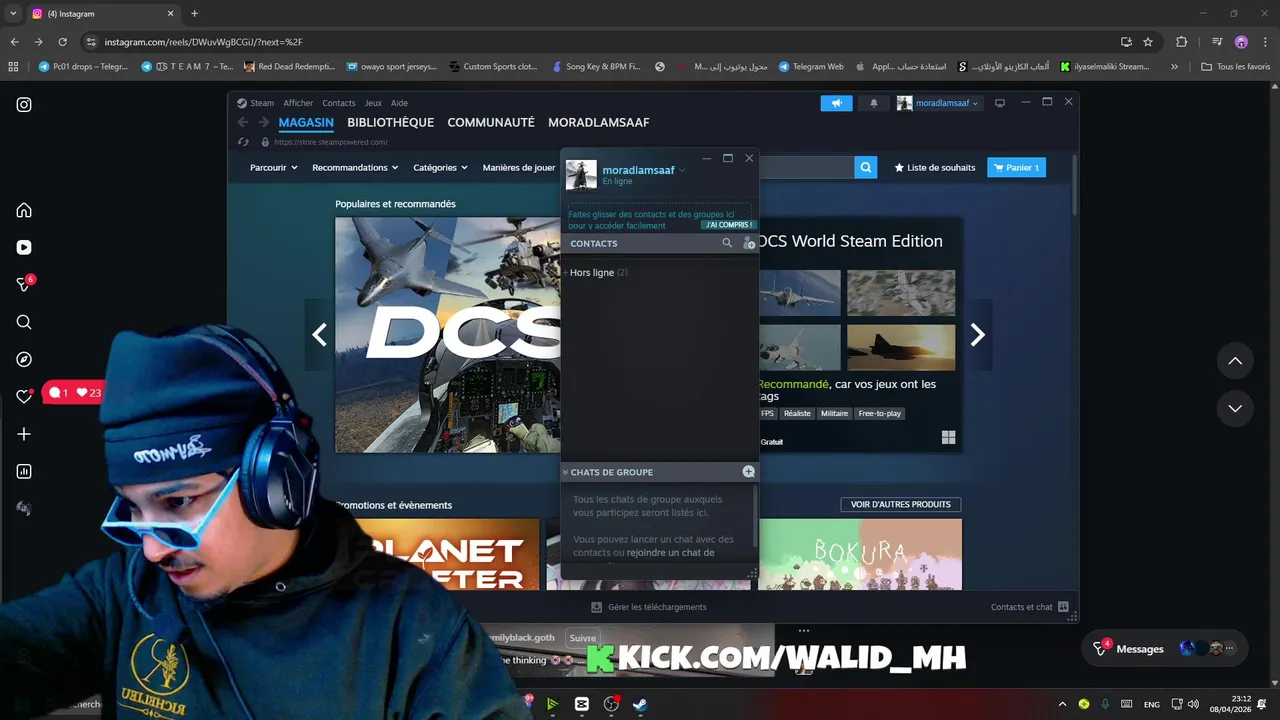The image size is (1280, 720).
Task: Click the Militaire tag
Action: [x=834, y=414]
